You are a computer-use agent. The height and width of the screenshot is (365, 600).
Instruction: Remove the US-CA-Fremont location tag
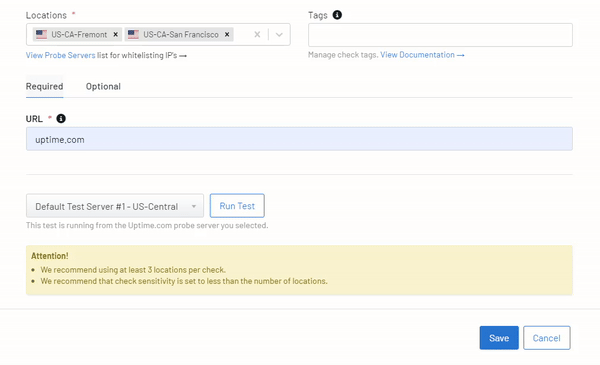[x=115, y=34]
